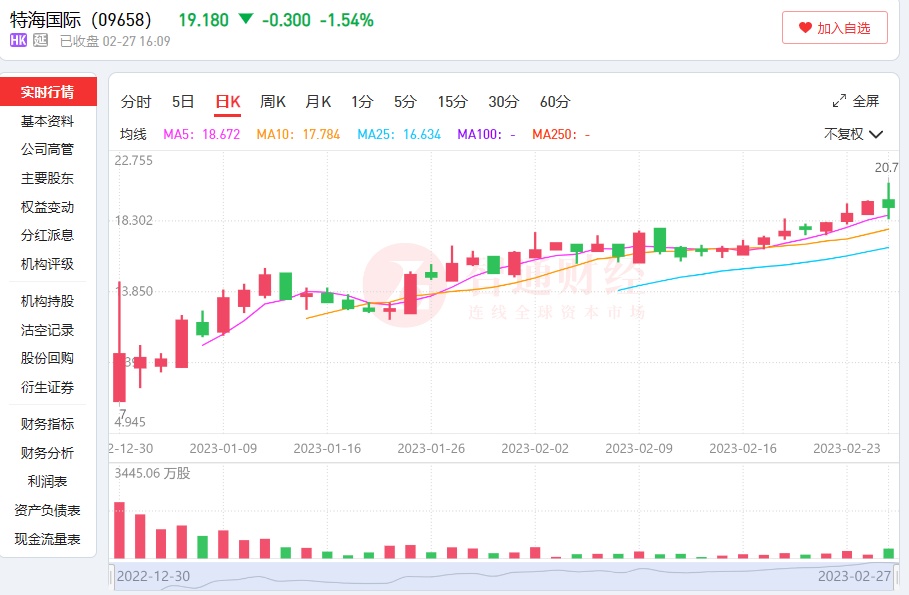
Task: Click the first tallest red volume bar
Action: coord(119,530)
